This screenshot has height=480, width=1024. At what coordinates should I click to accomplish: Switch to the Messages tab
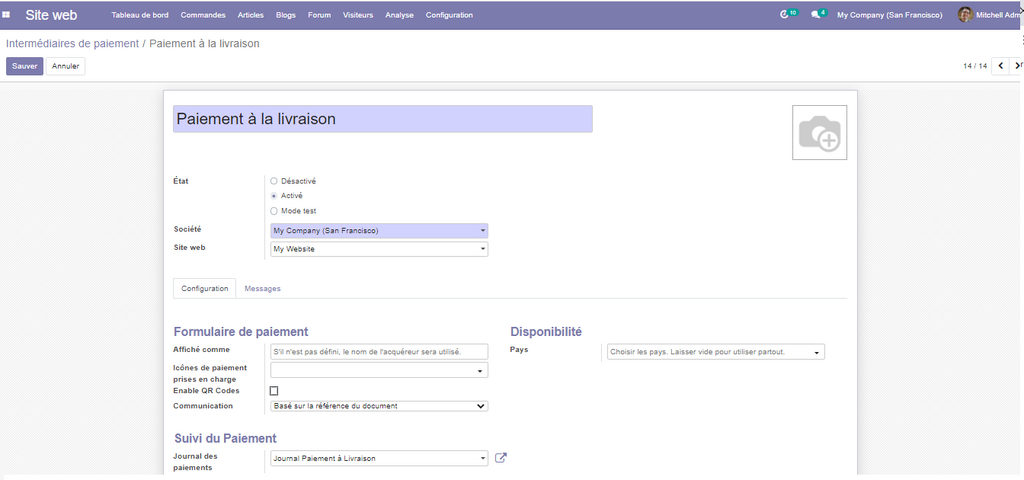[x=262, y=289]
